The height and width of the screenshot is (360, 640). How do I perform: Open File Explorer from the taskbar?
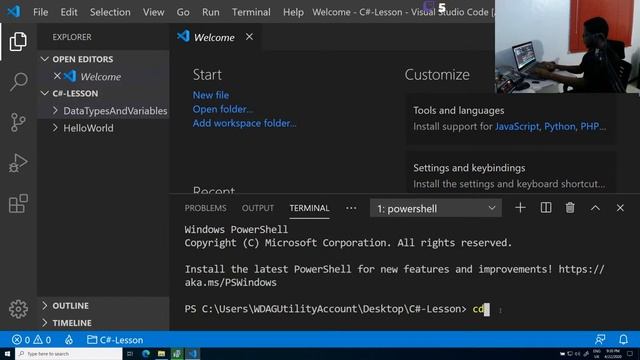(x=162, y=353)
